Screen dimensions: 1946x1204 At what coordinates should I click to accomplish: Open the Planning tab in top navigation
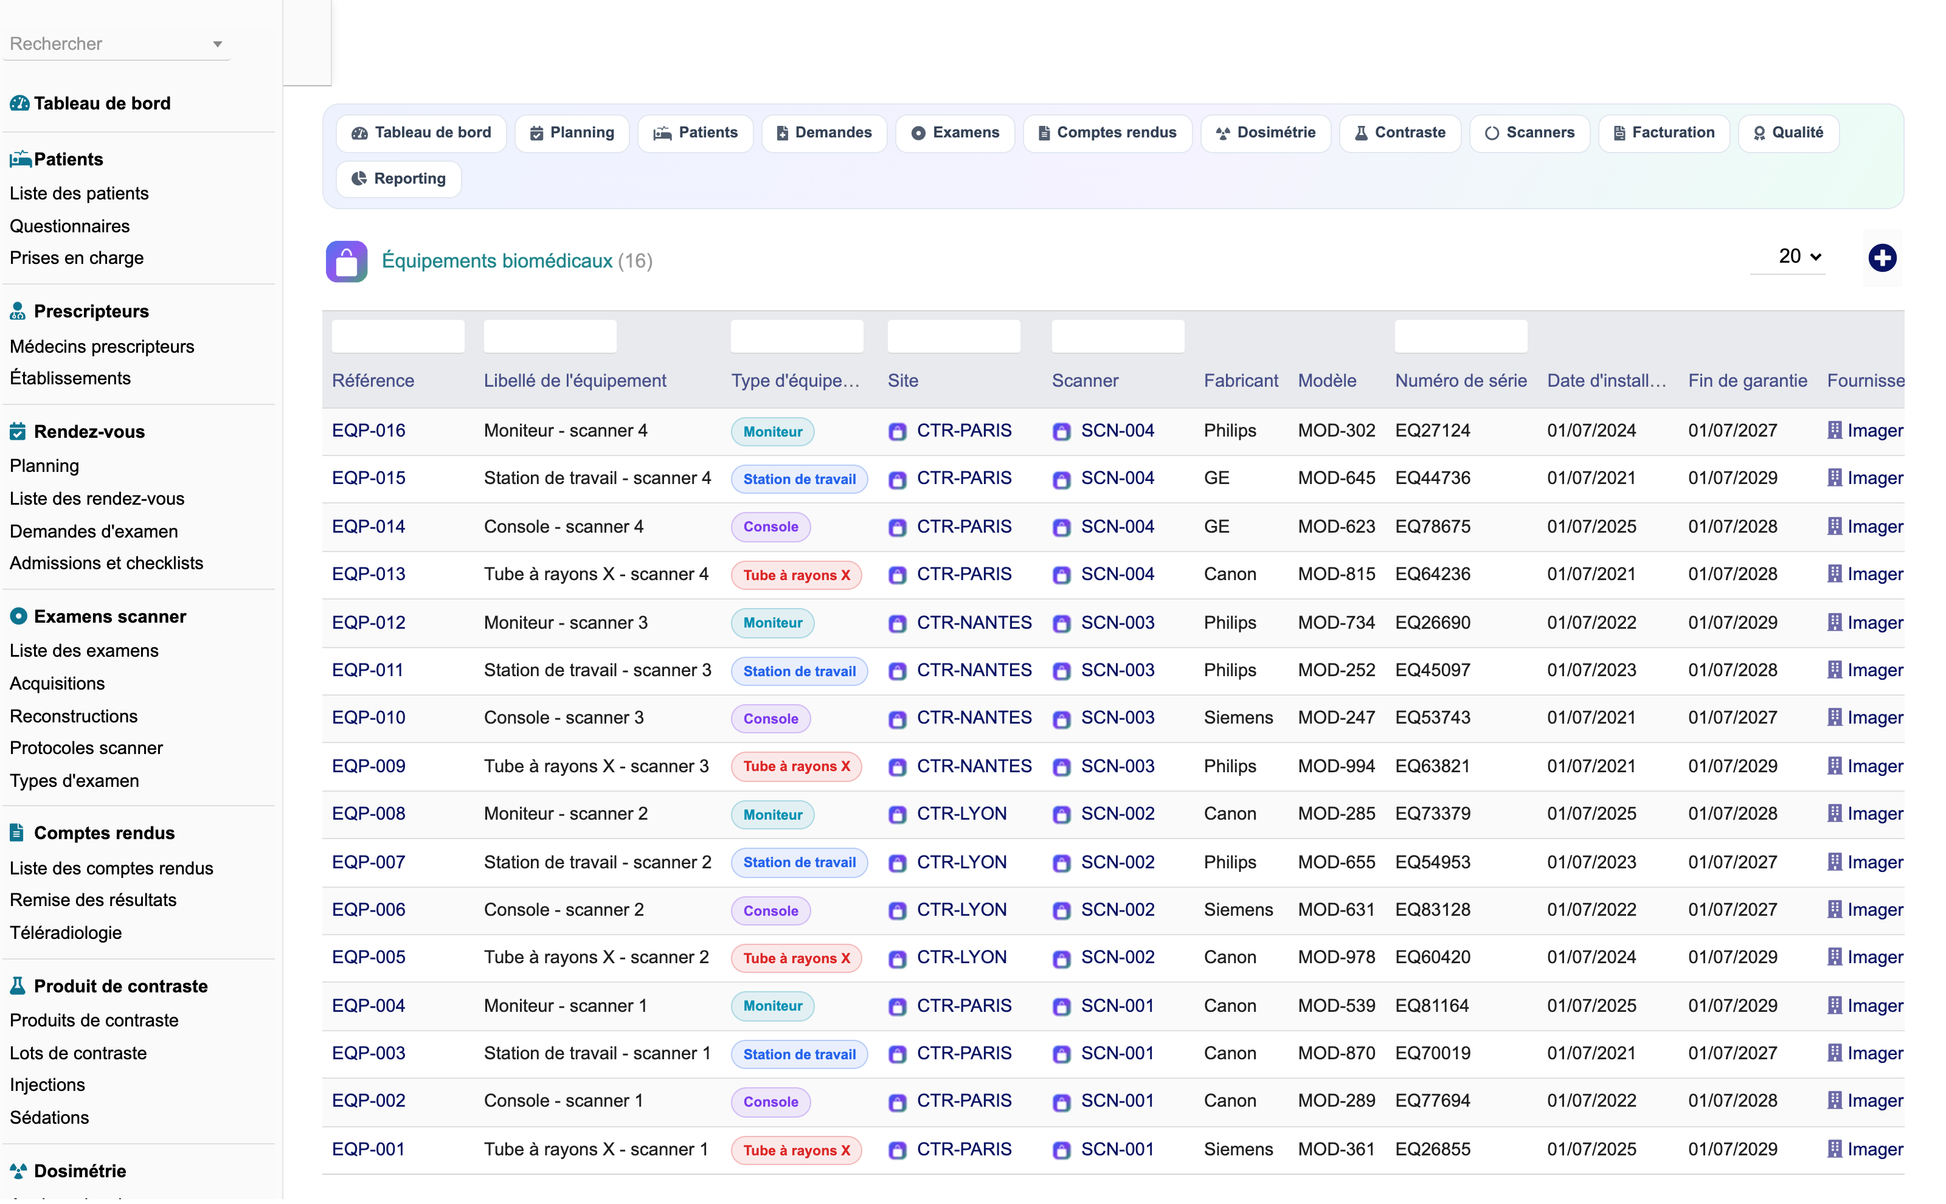[x=572, y=133]
